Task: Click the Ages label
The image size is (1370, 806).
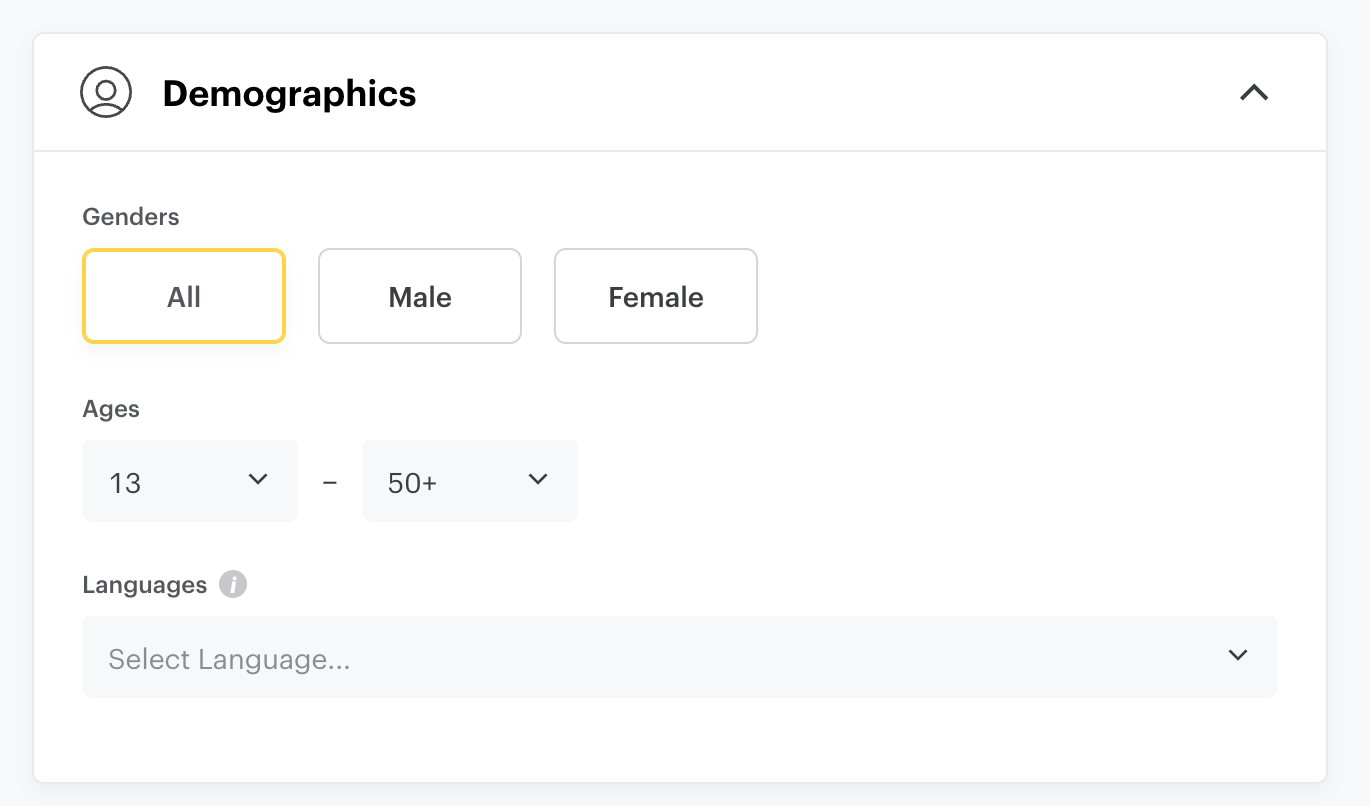Action: [x=111, y=409]
